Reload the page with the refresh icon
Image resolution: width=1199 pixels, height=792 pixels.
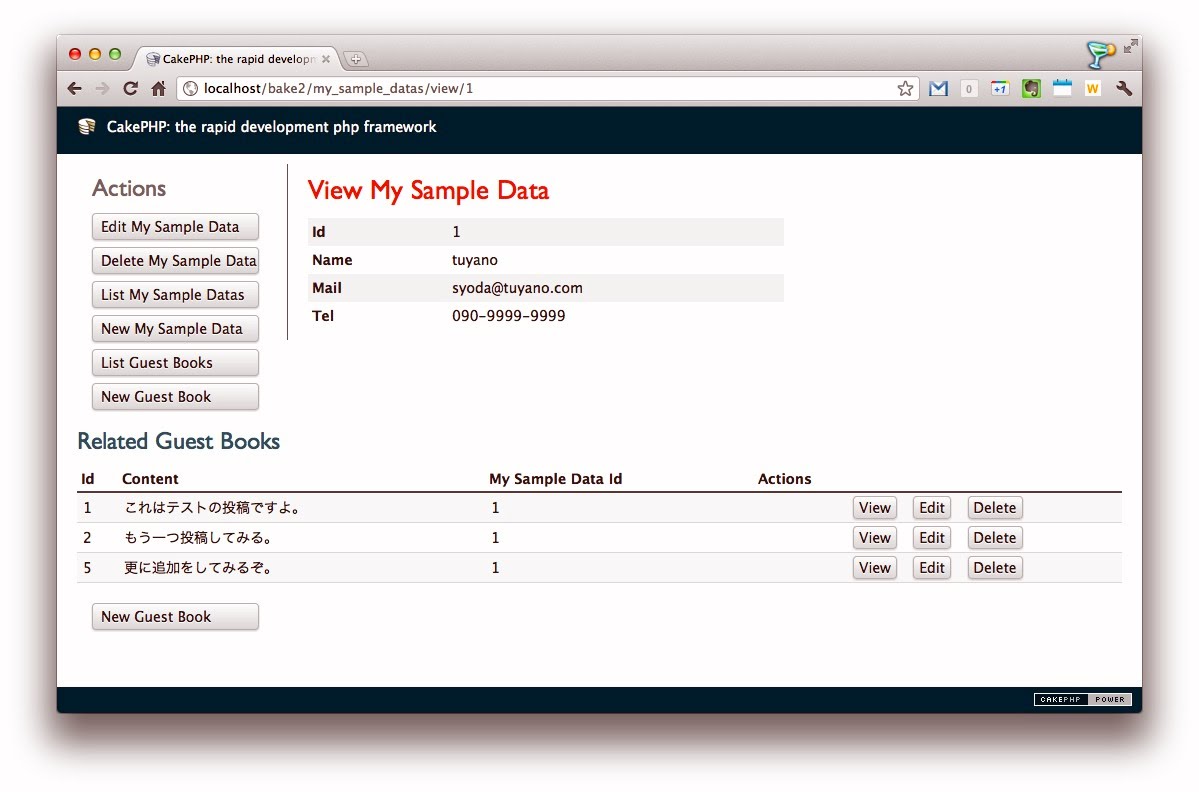130,89
